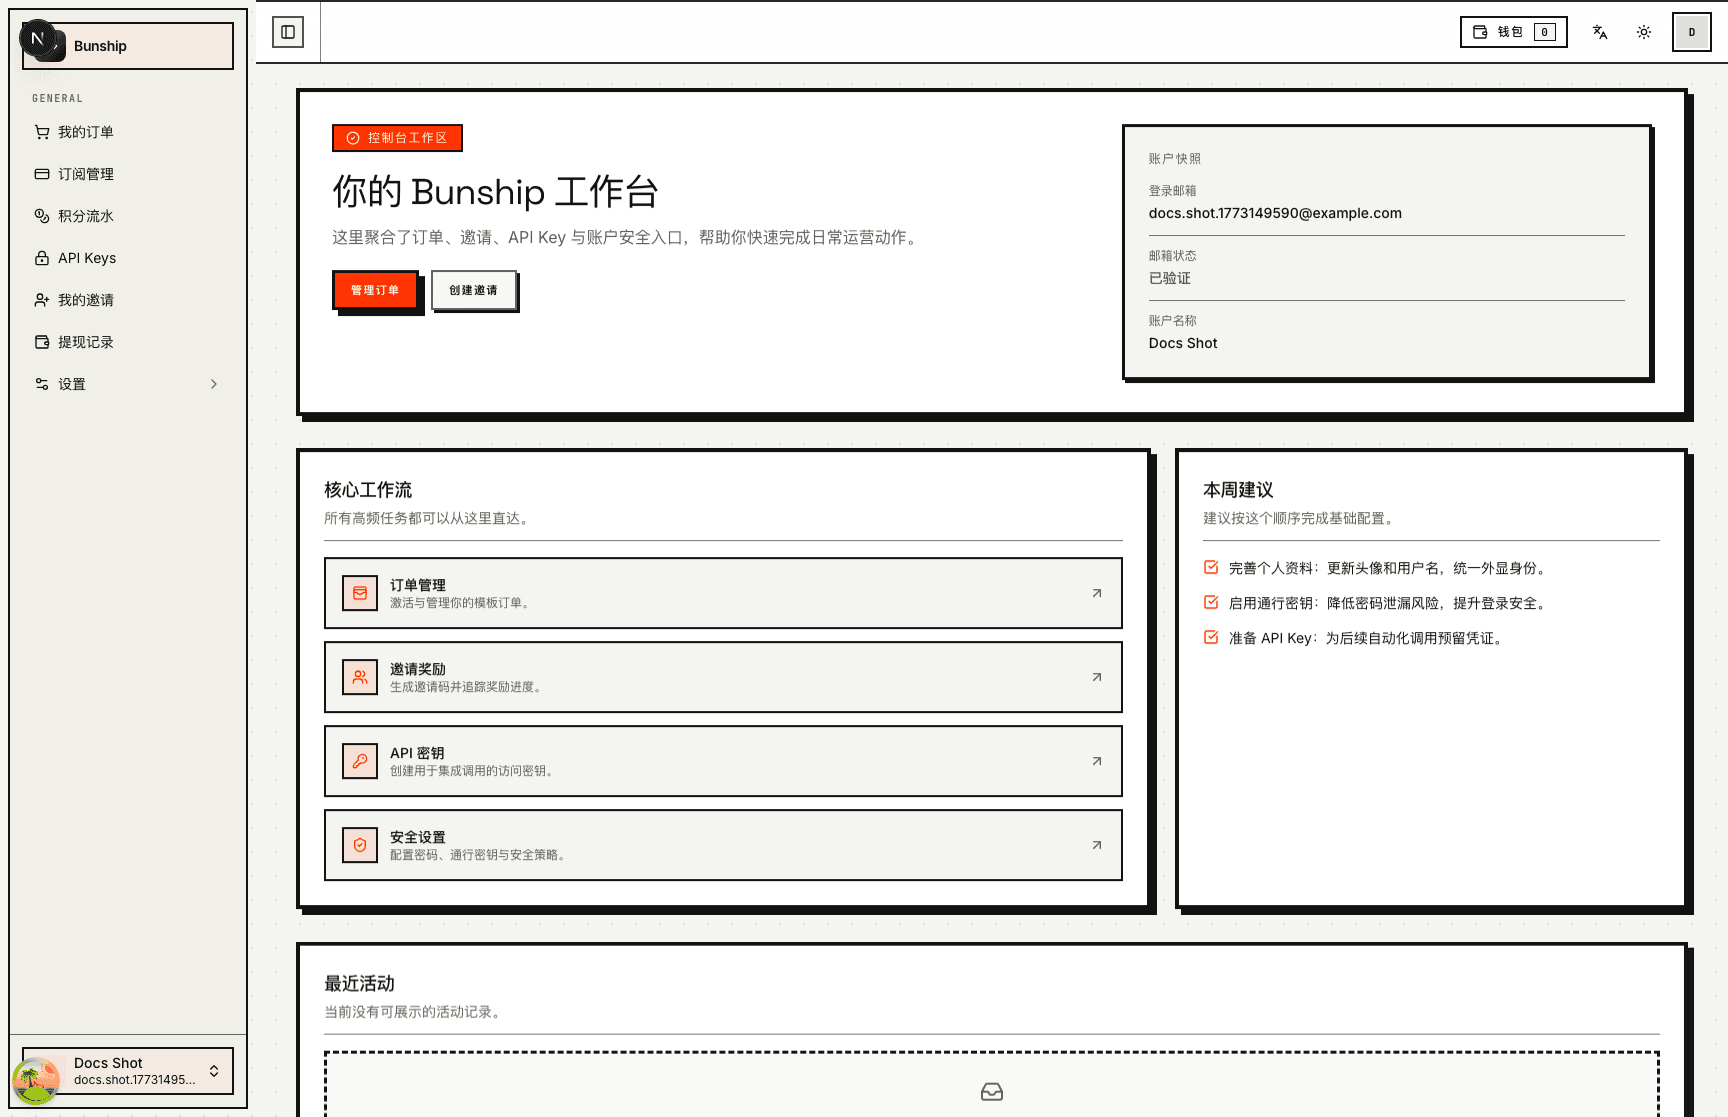The image size is (1728, 1117).
Task: Toggle the light theme sun icon
Action: click(x=1644, y=32)
